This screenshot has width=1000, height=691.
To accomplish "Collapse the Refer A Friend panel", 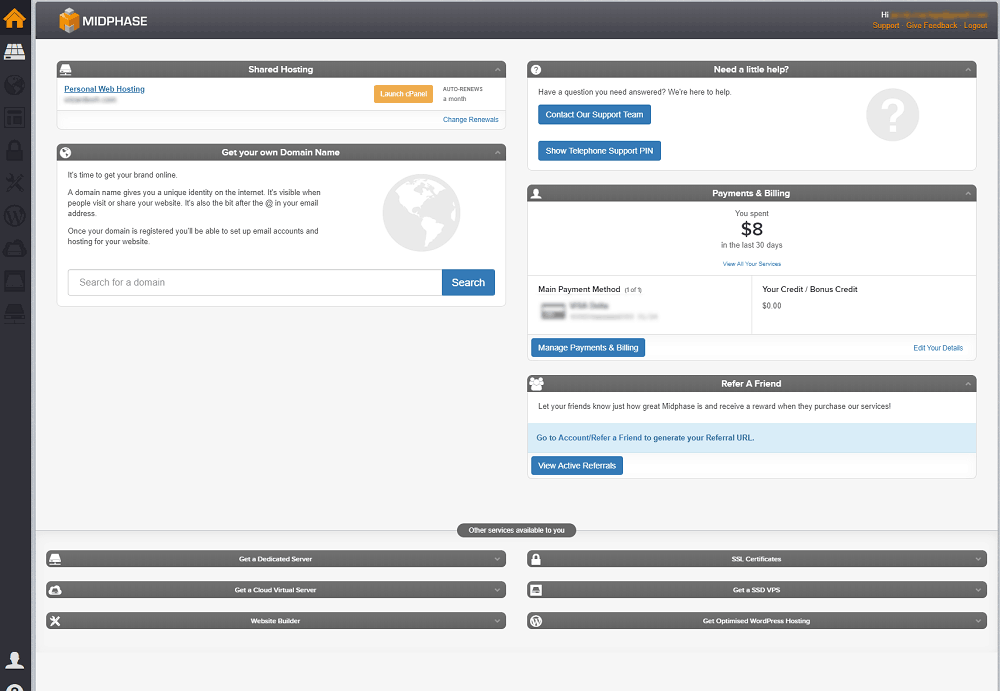I will [x=968, y=383].
